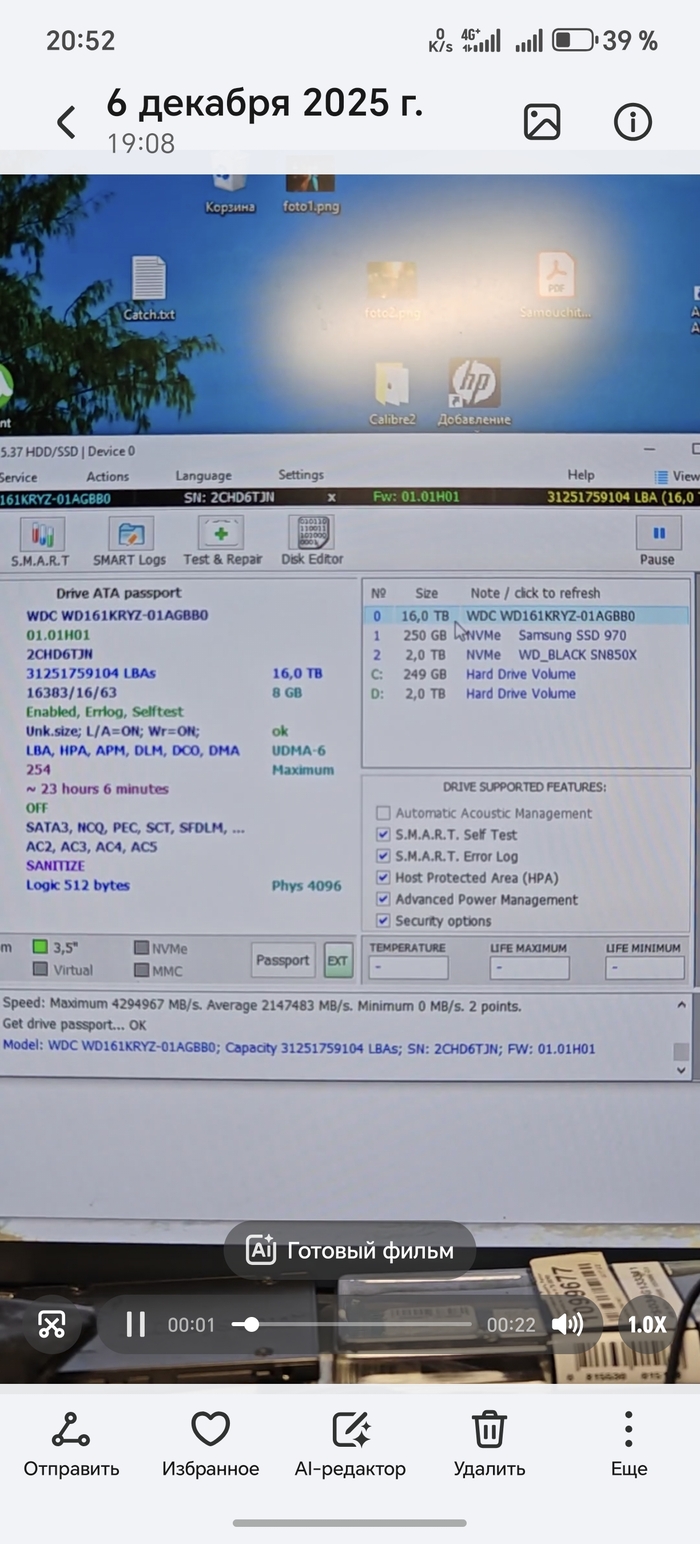Open the Samouchit PDF desktop file
The image size is (700, 1544).
click(555, 285)
